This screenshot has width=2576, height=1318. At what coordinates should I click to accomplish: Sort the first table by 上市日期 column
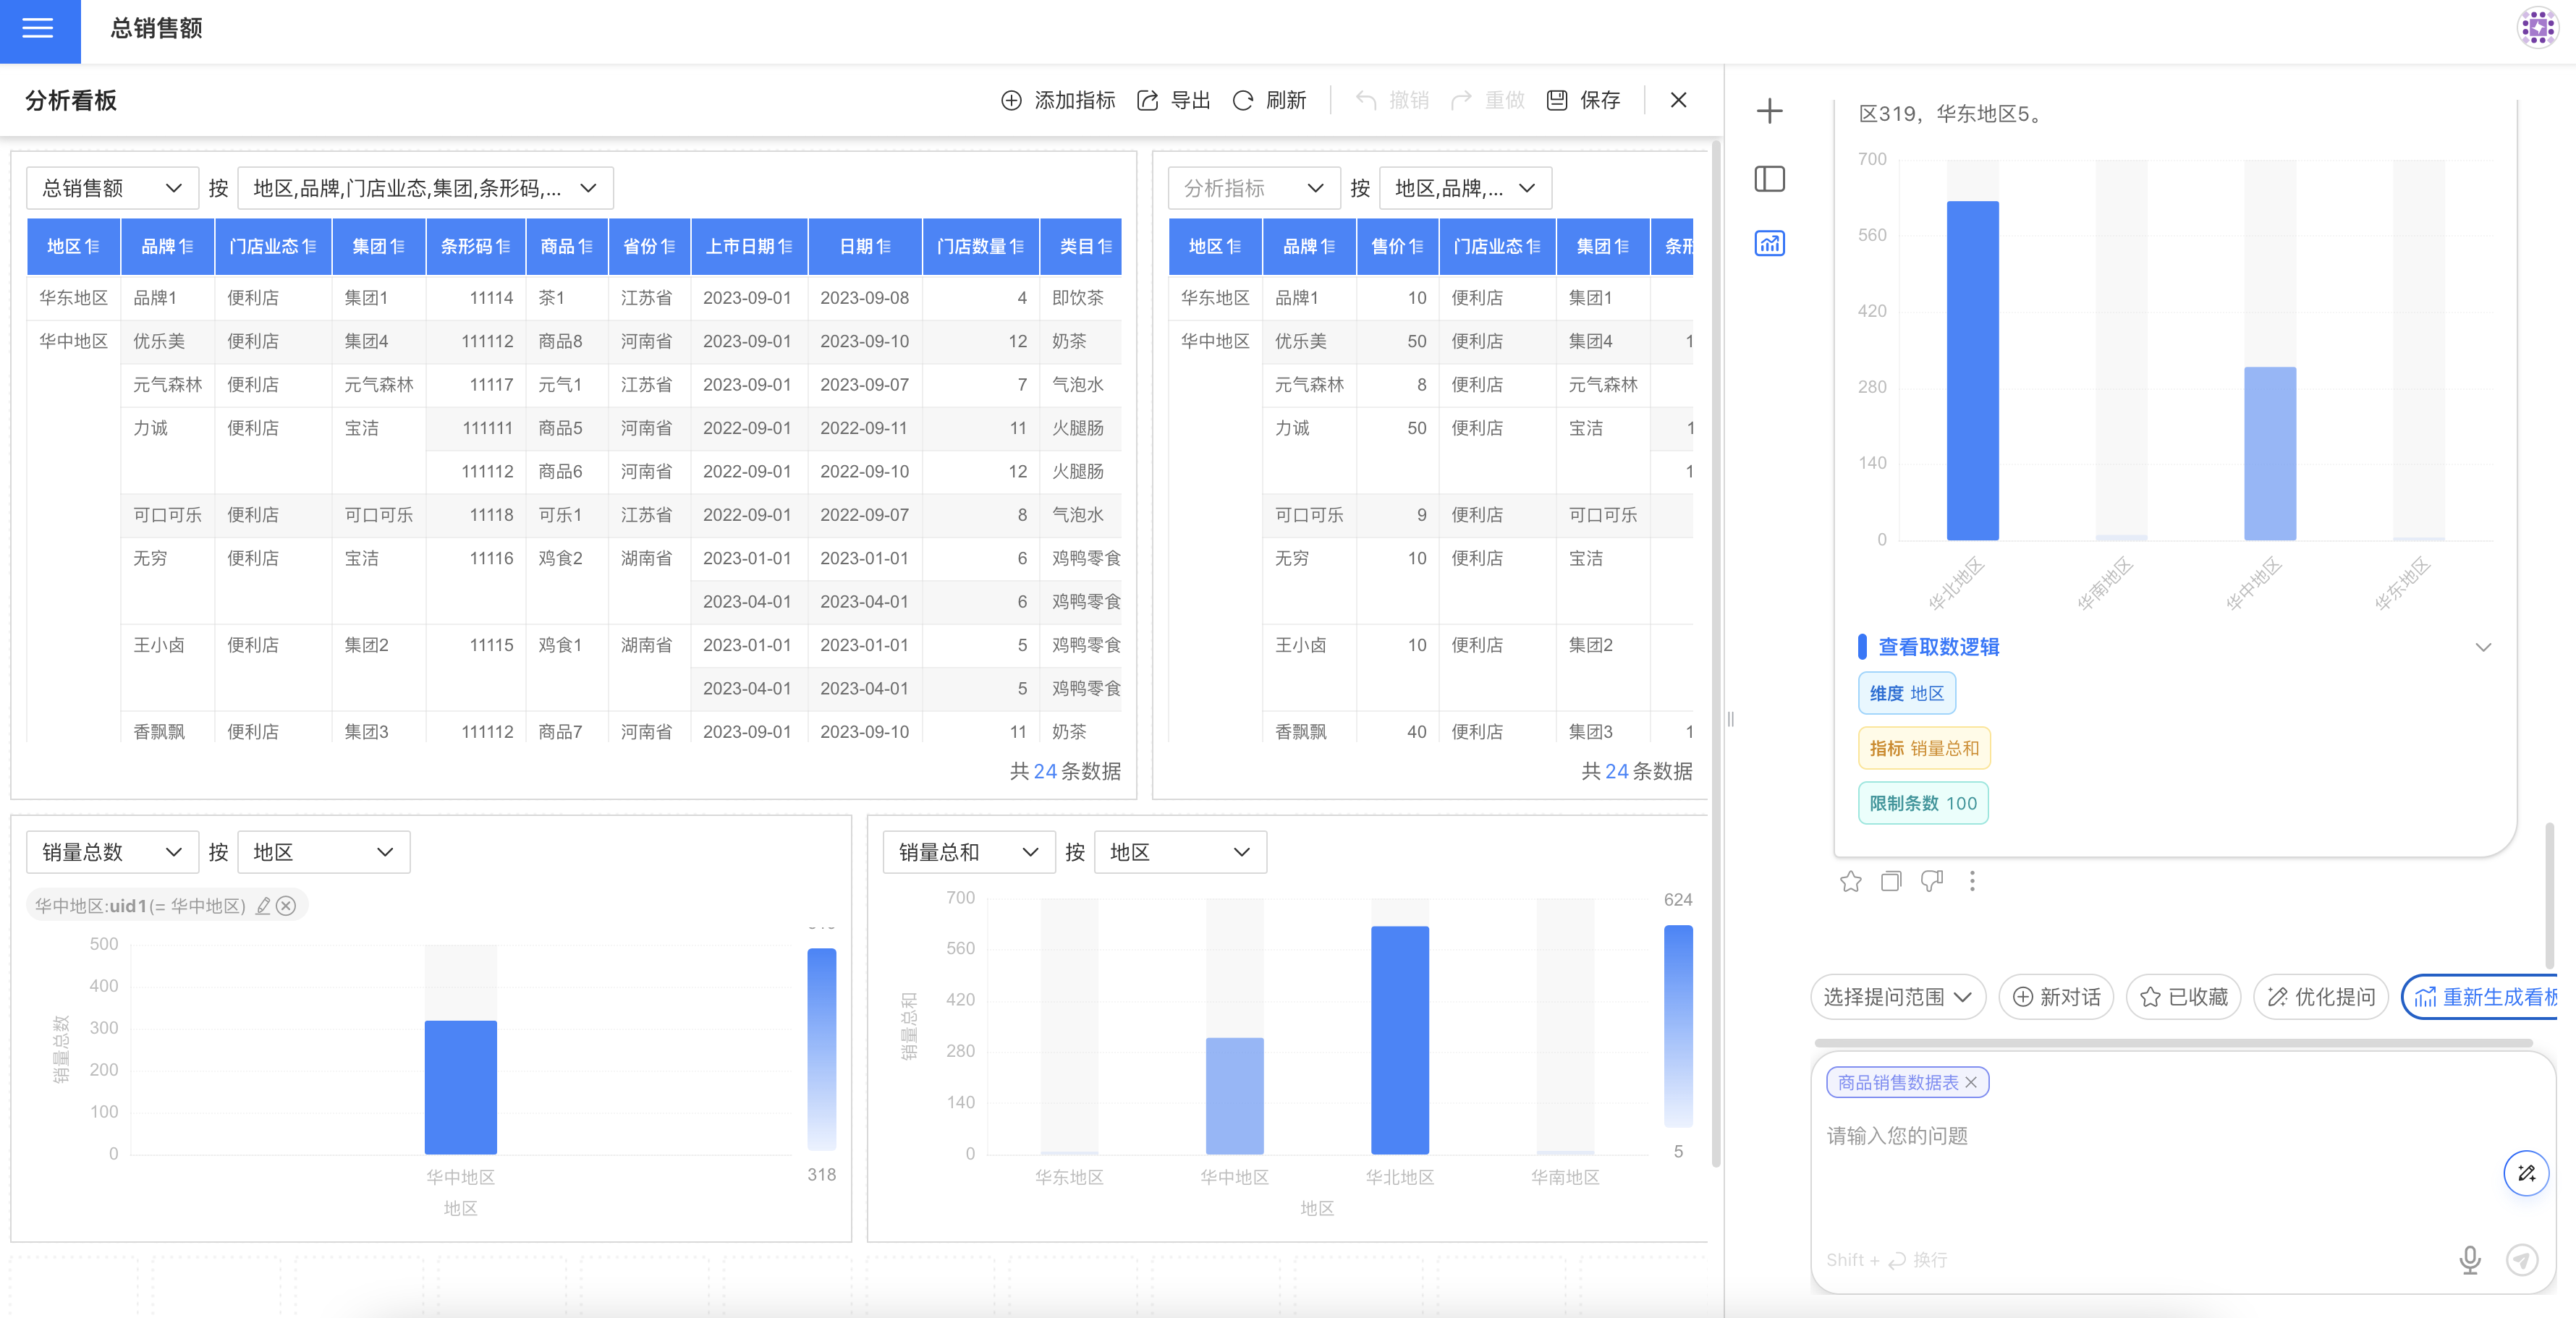click(x=785, y=247)
